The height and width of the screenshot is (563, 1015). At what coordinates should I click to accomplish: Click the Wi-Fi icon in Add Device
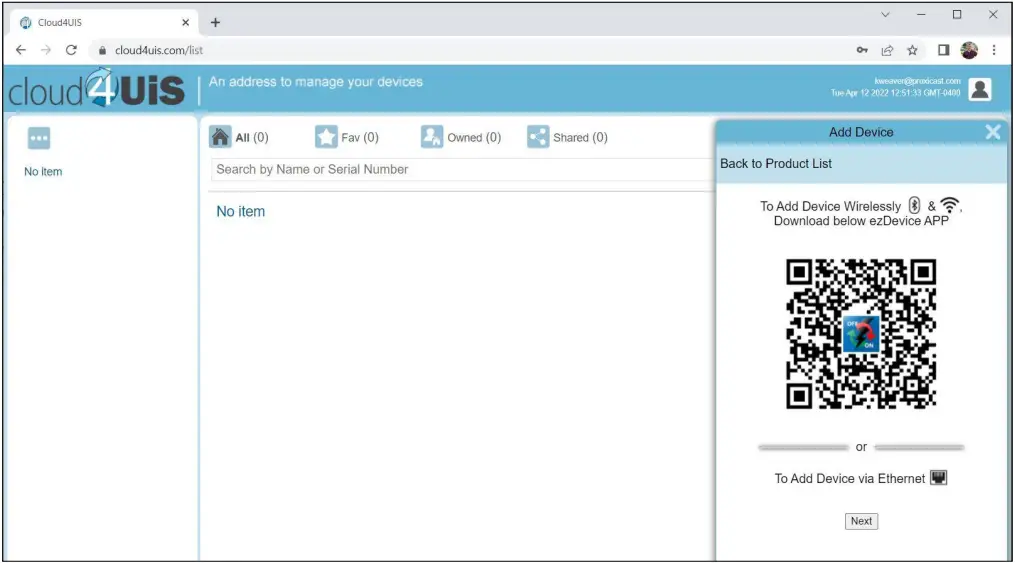pos(950,205)
